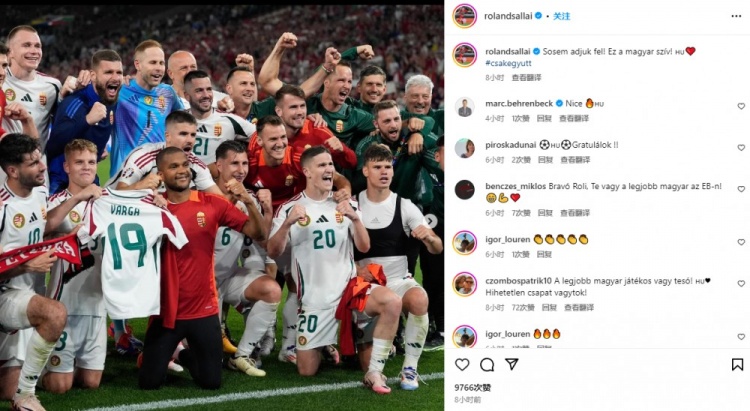The image size is (750, 411).
Task: Follow rolandsallai using 关注 link
Action: tap(562, 16)
